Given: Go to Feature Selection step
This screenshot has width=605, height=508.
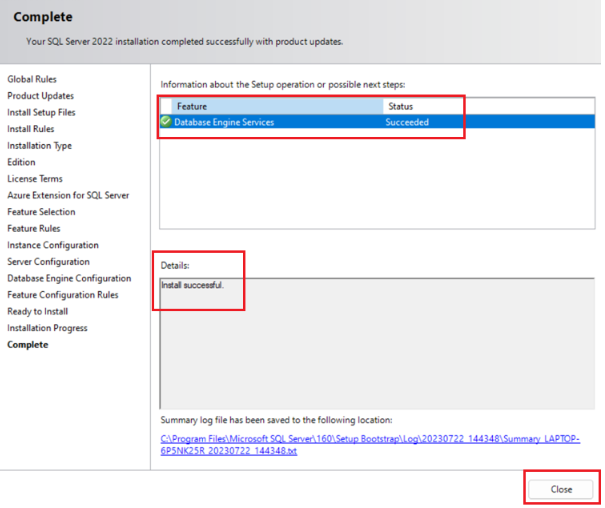Looking at the screenshot, I should (x=41, y=212).
